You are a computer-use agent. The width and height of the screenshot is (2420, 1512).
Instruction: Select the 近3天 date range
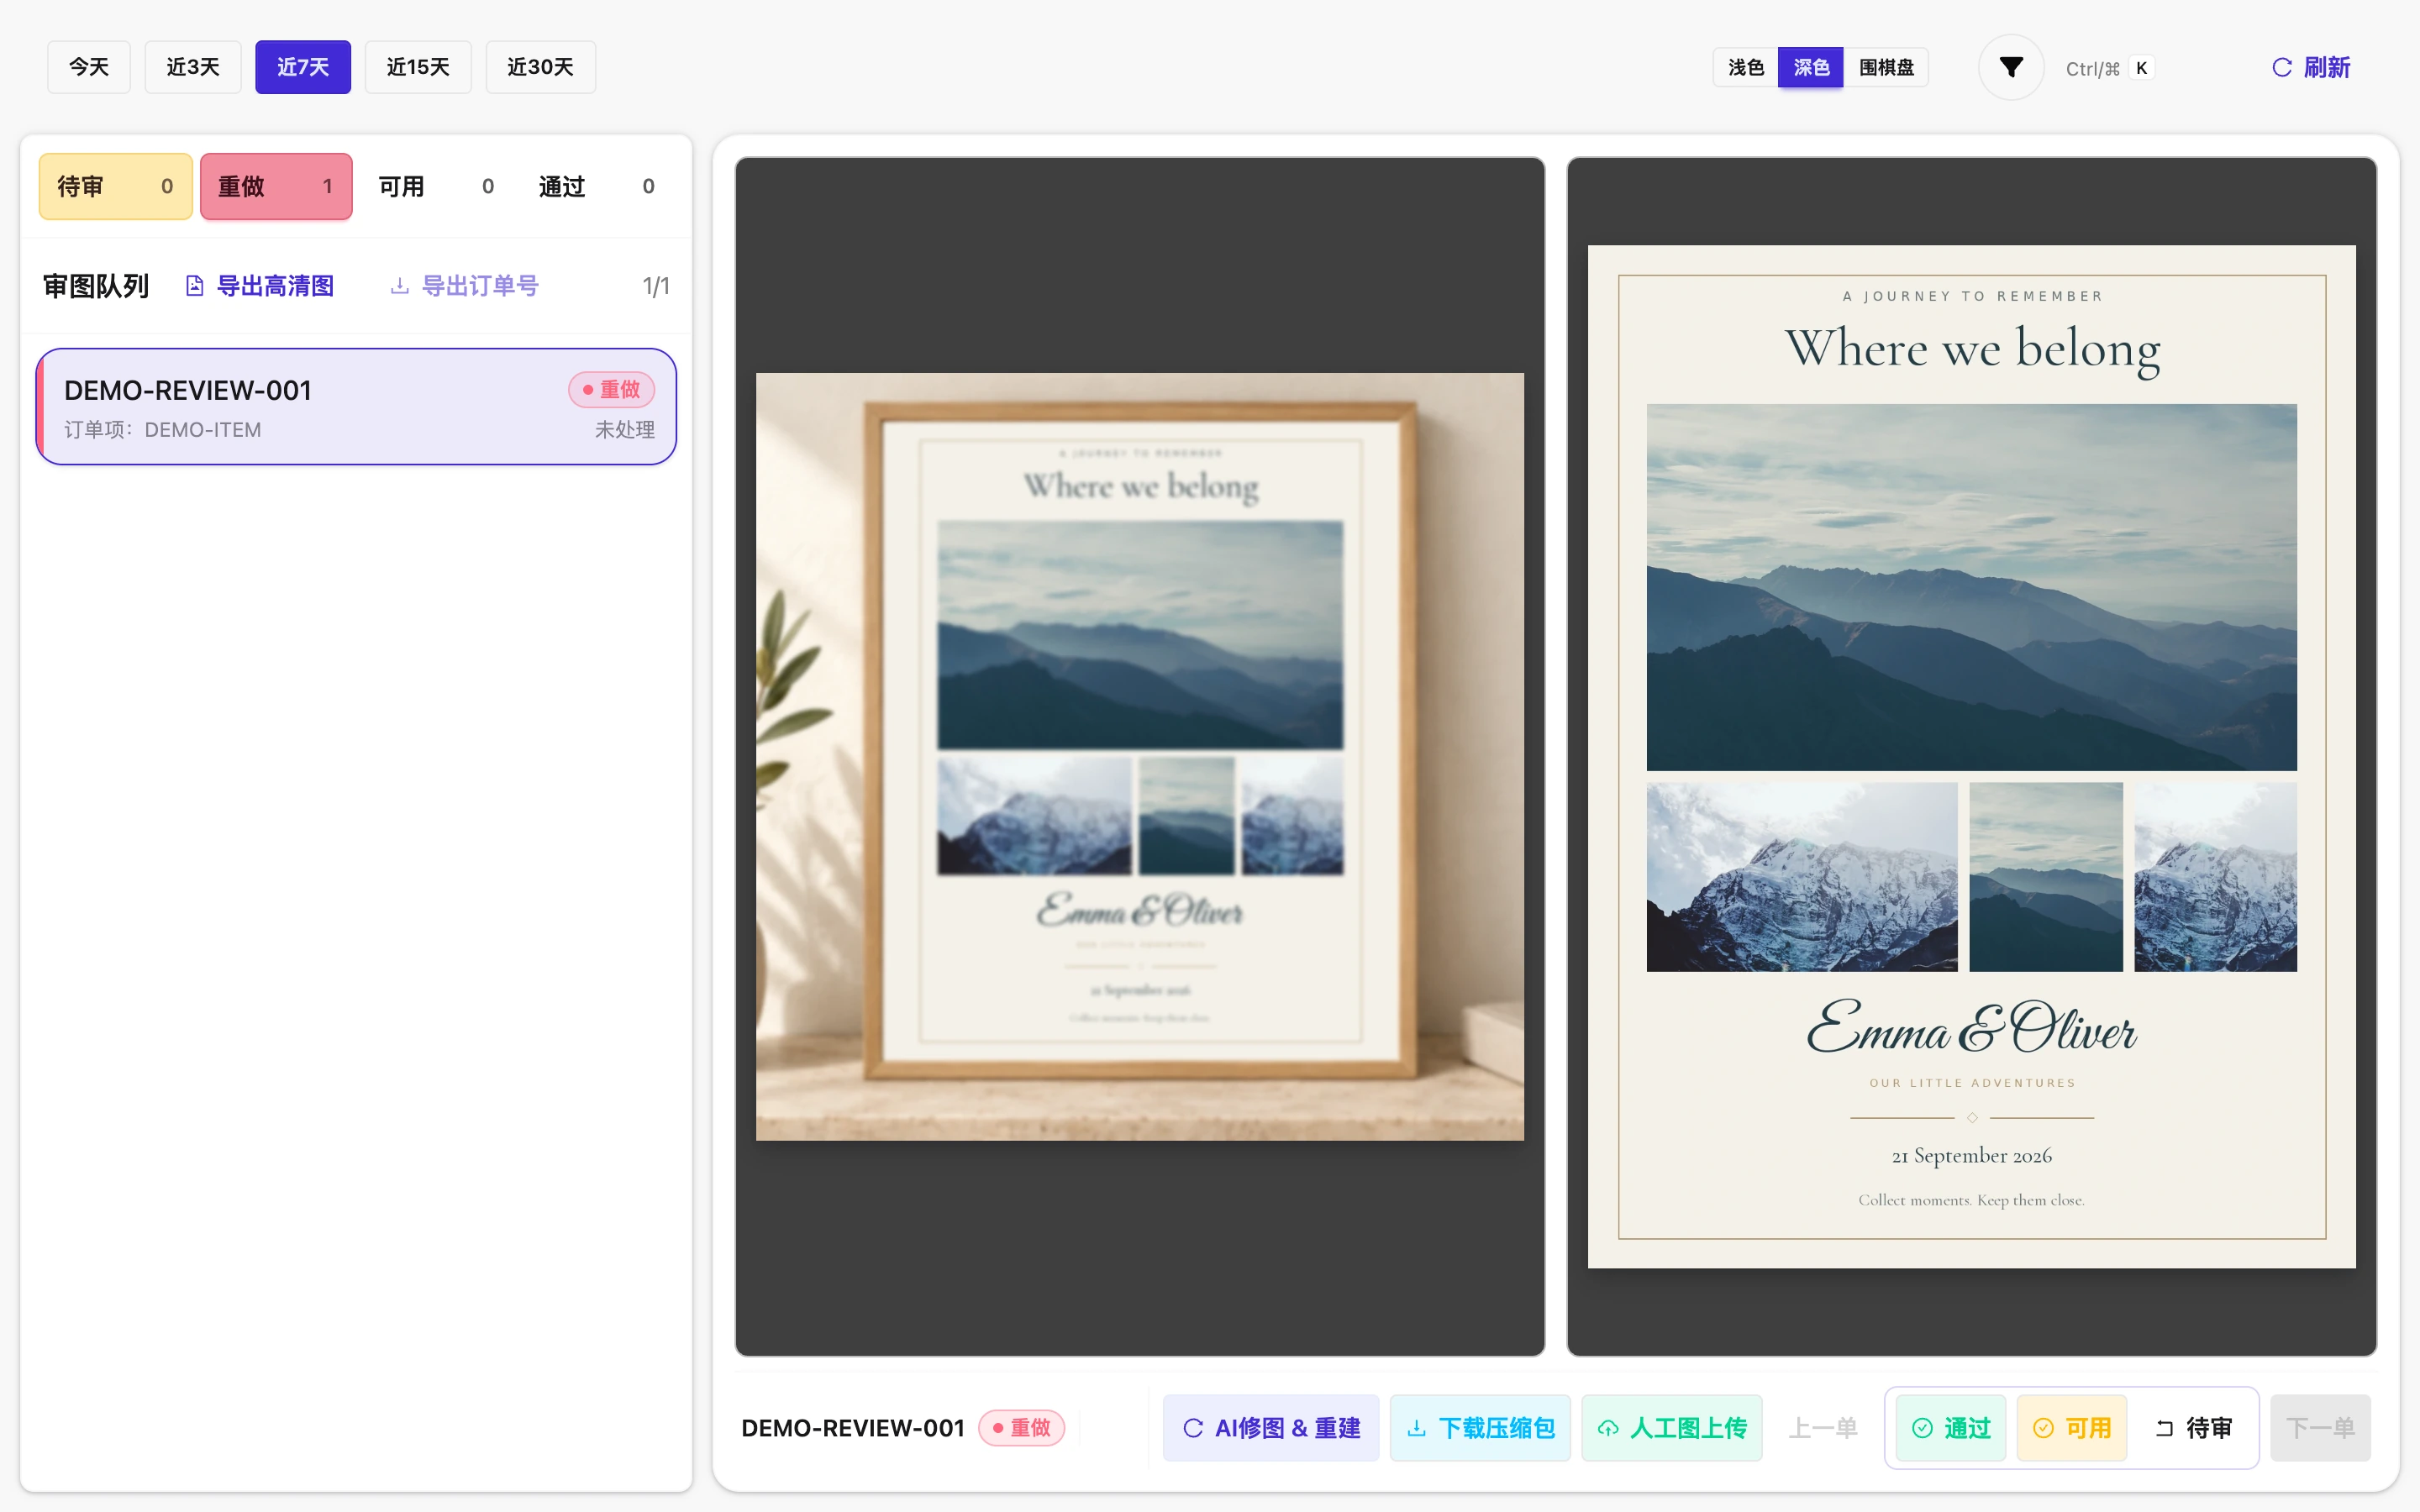click(193, 67)
